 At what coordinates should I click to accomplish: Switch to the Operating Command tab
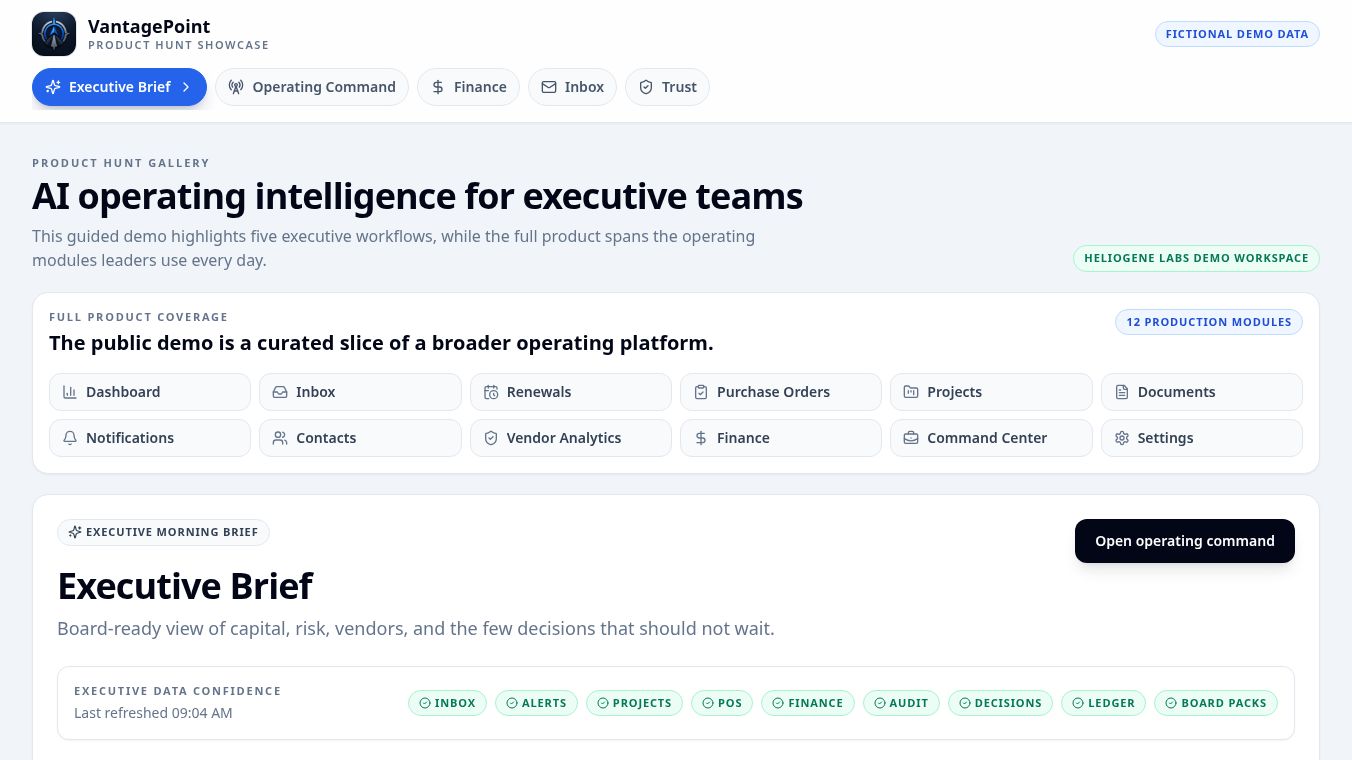click(312, 87)
